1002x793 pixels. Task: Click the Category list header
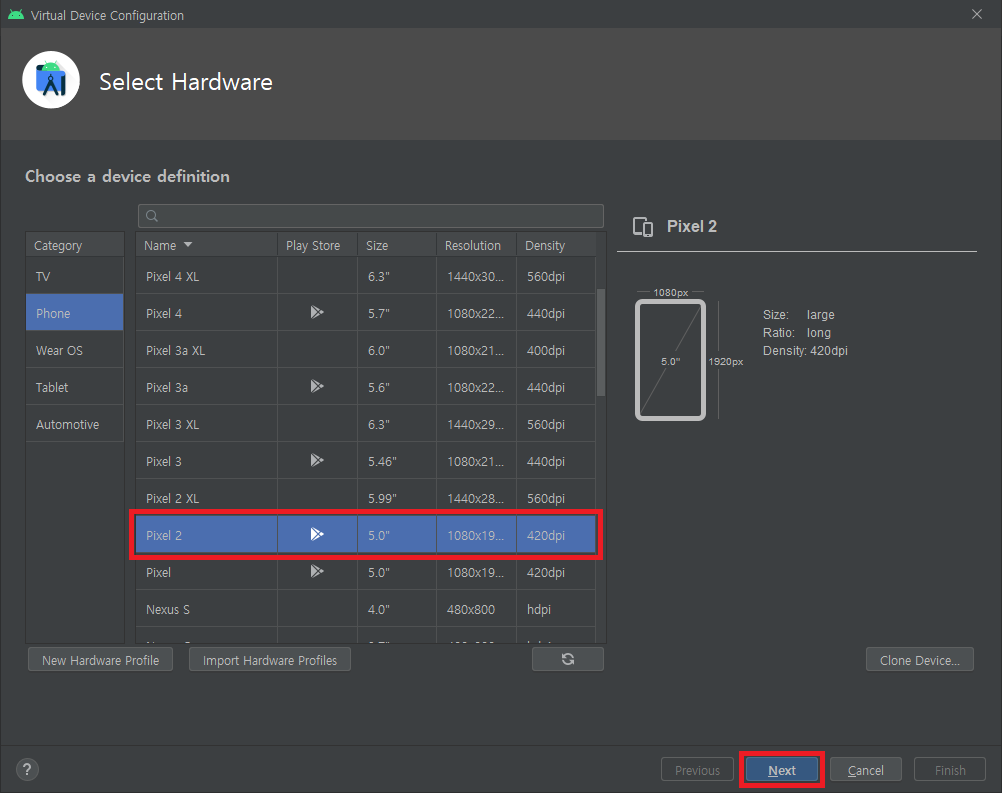pyautogui.click(x=75, y=245)
